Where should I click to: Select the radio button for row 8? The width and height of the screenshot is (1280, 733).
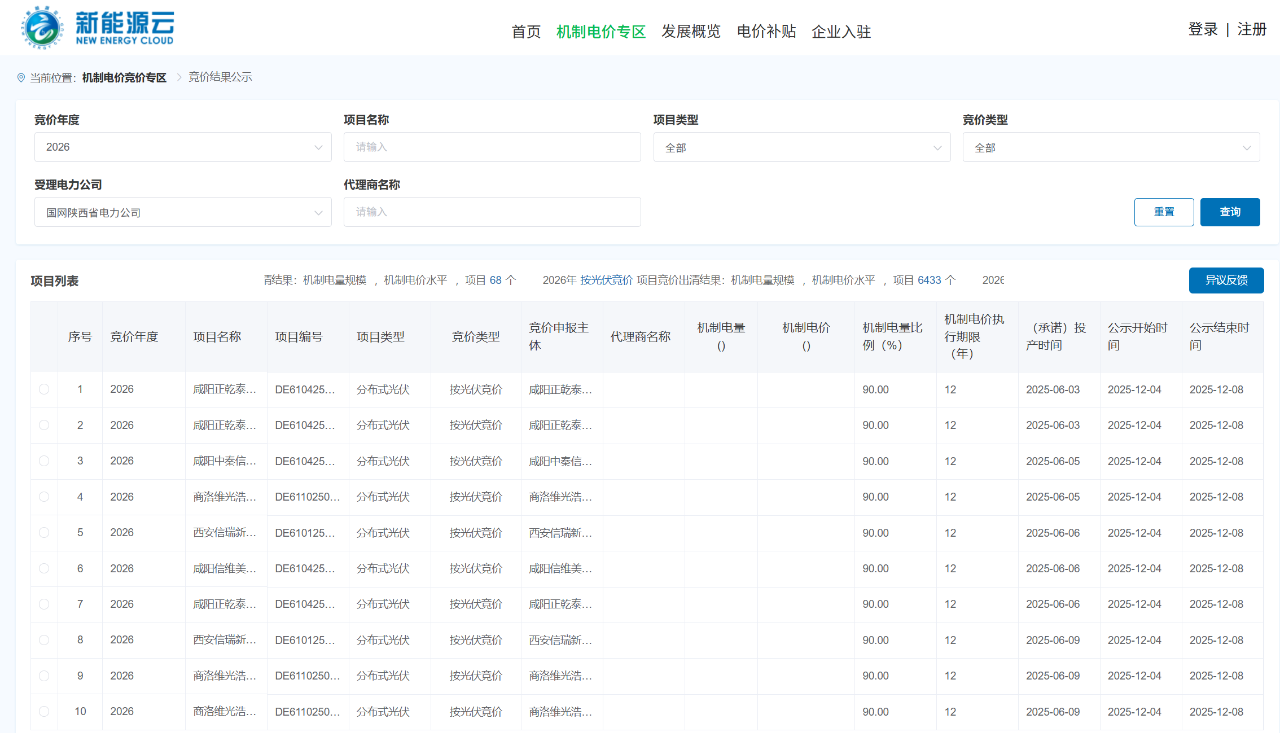tap(44, 640)
